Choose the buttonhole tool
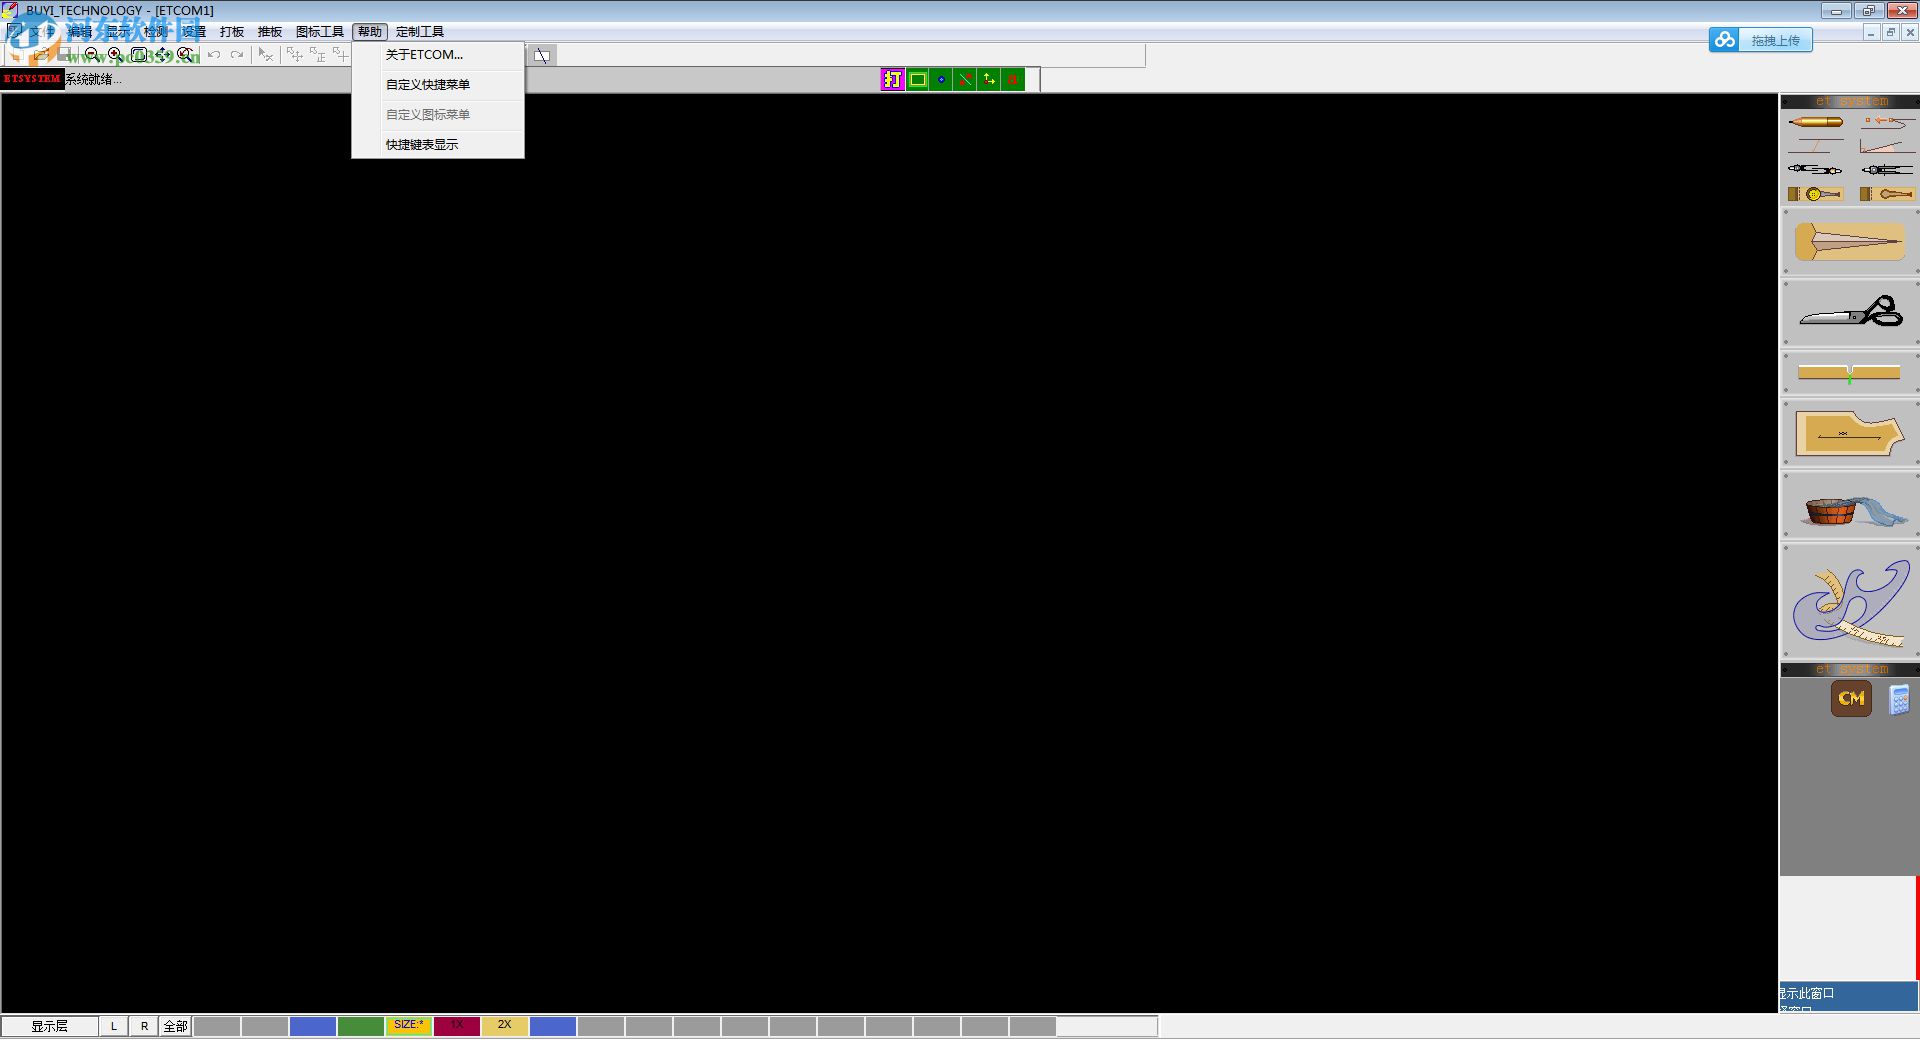Screen dimensions: 1920x1040 (x=1887, y=194)
